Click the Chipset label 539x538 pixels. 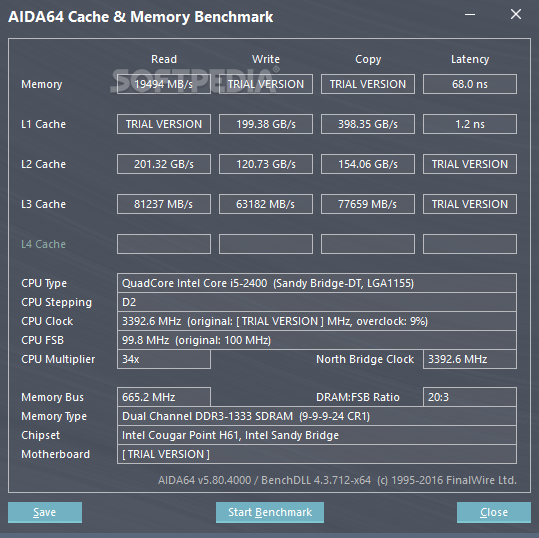40,436
